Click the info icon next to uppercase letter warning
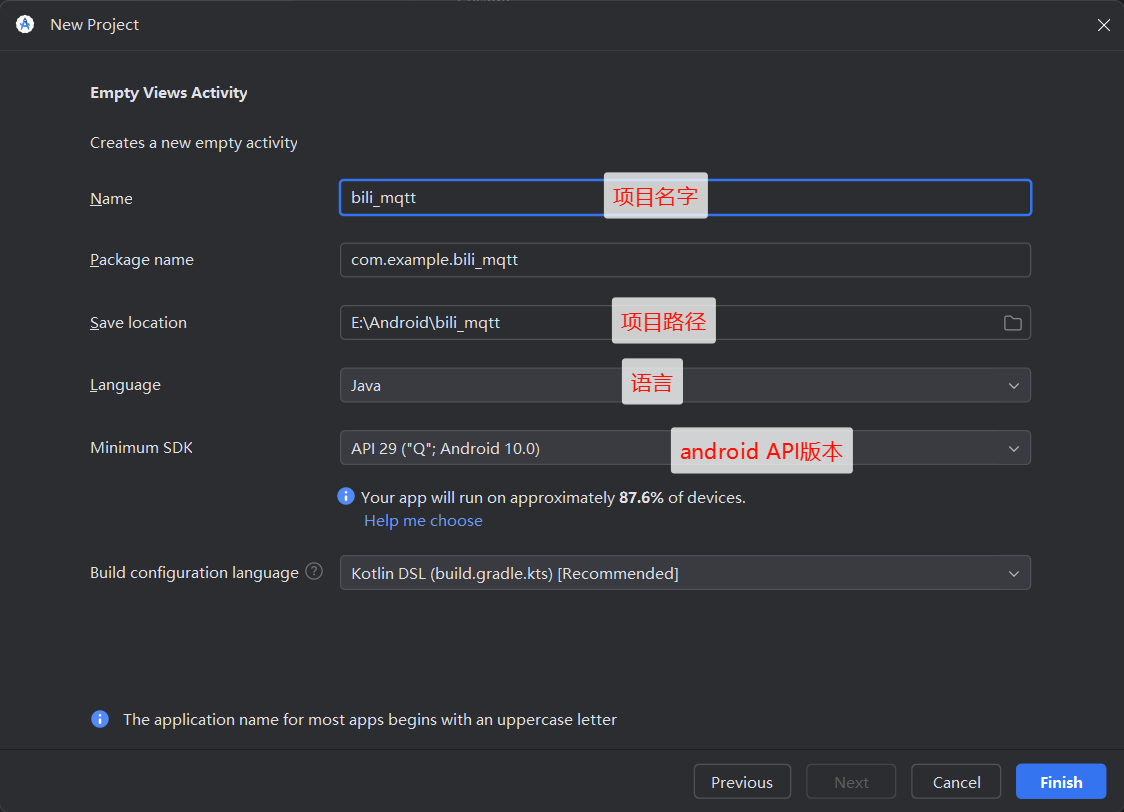Screen dimensions: 1124x812 click(100, 719)
